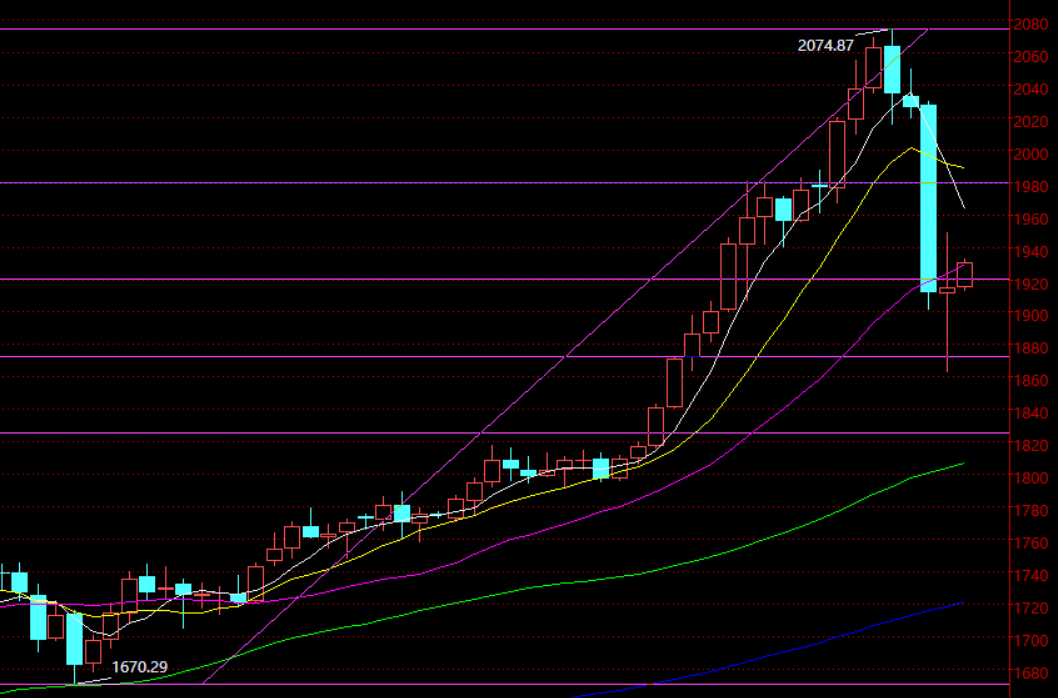Click the 1880 price axis label
1058x698 pixels.
click(1031, 348)
